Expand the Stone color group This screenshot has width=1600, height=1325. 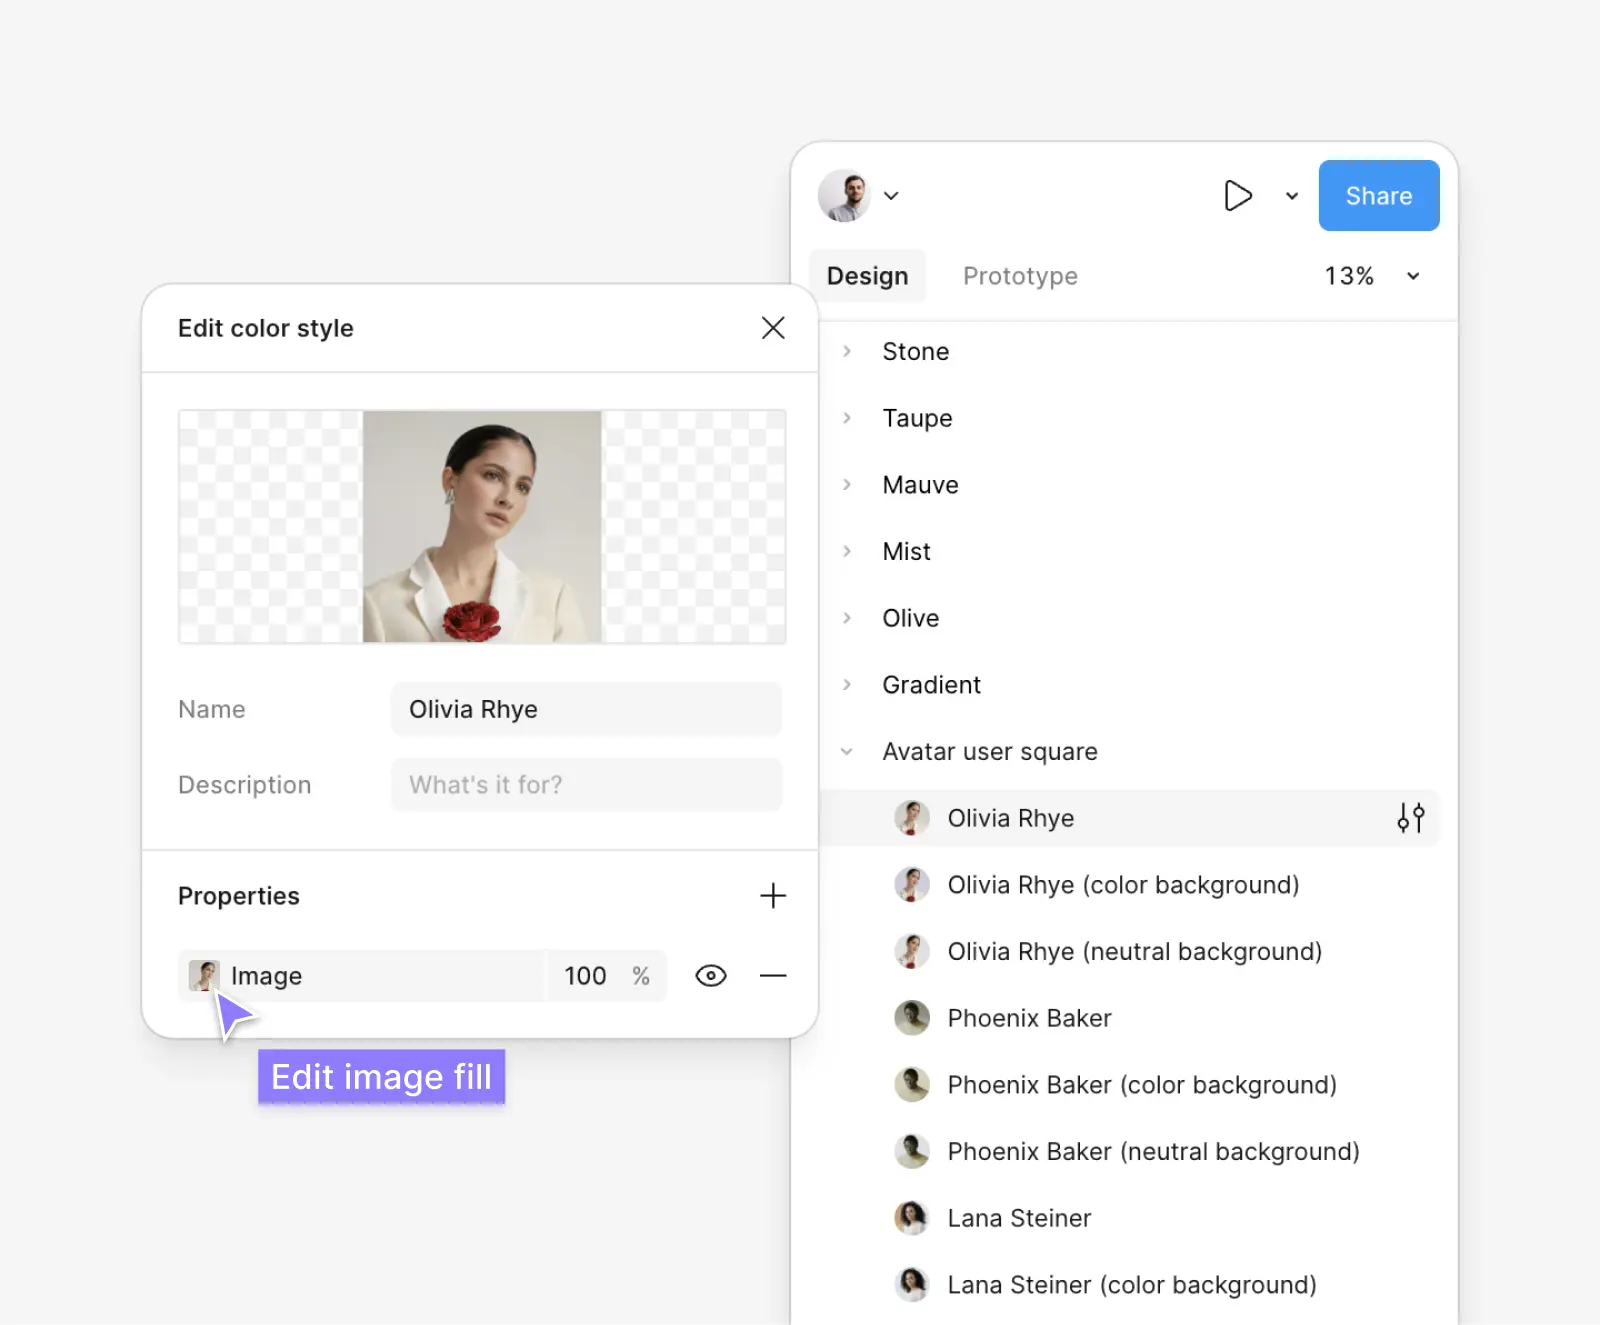click(x=847, y=351)
